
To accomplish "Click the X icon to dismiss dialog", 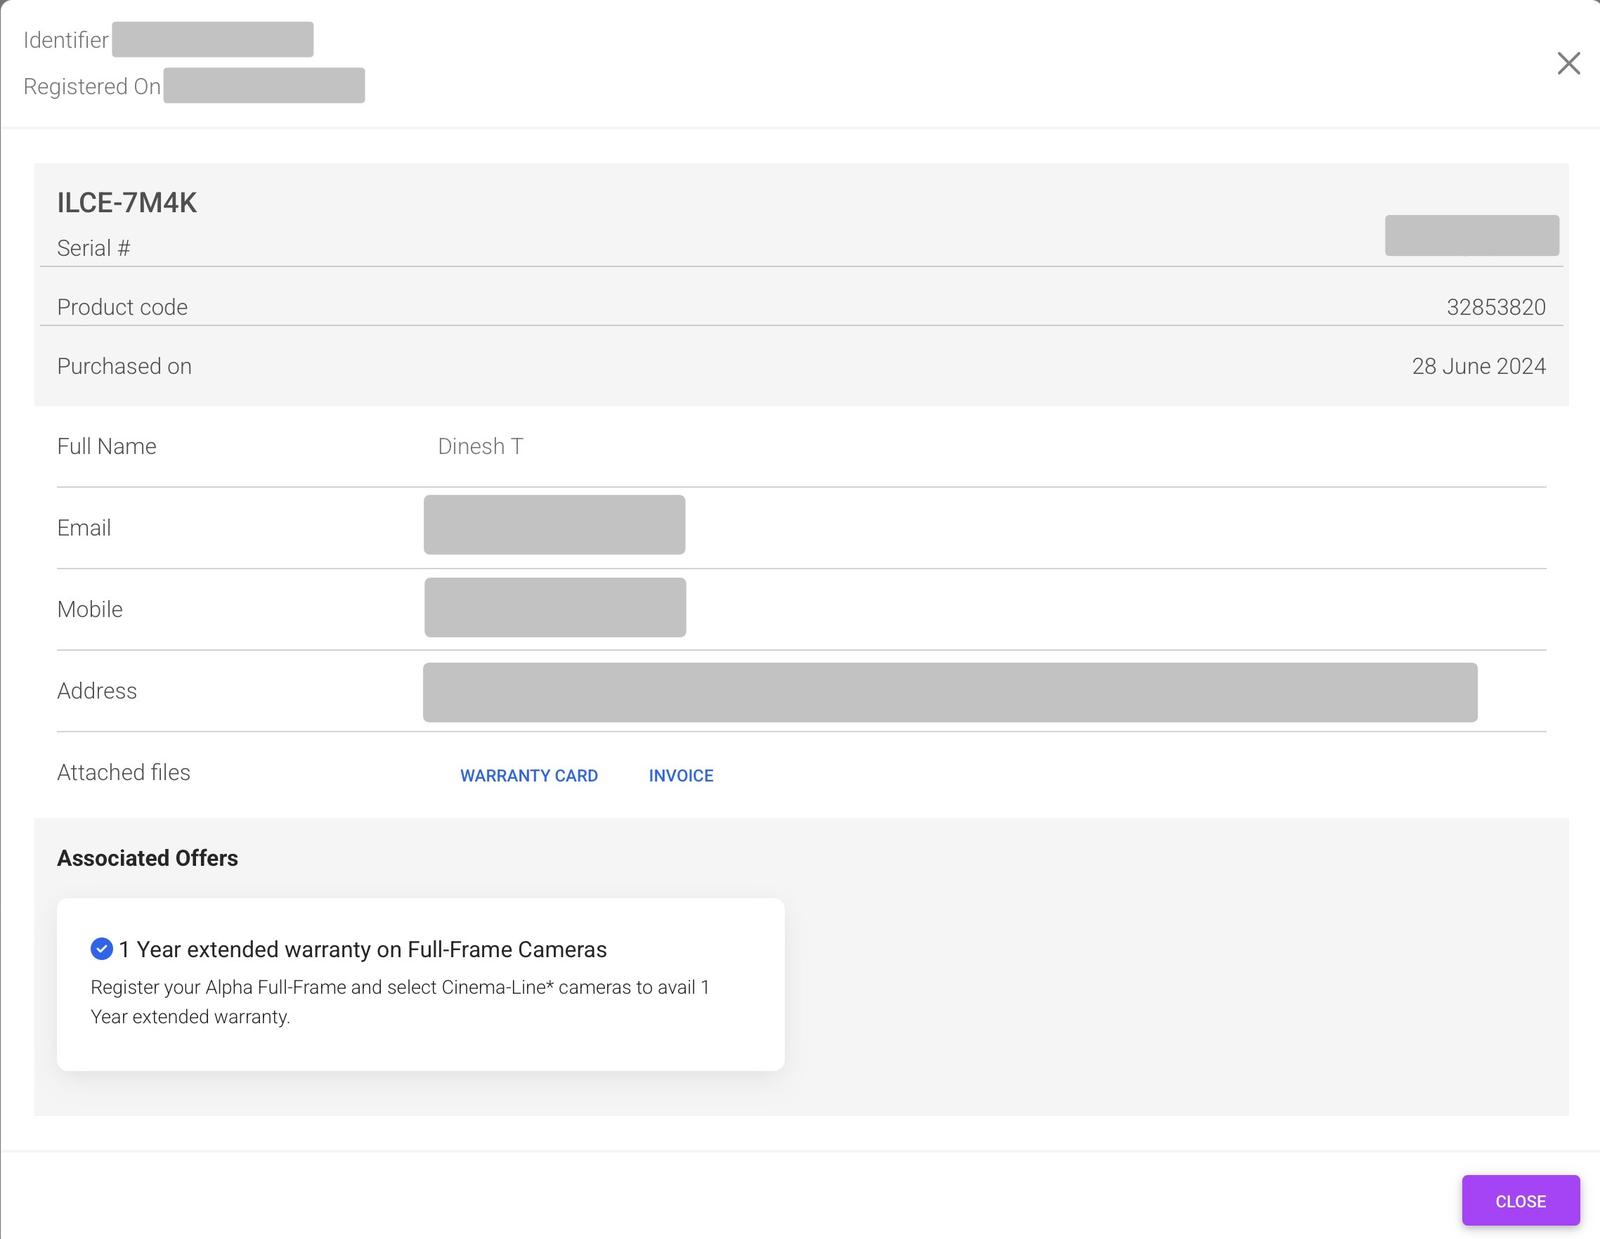I will pos(1568,64).
